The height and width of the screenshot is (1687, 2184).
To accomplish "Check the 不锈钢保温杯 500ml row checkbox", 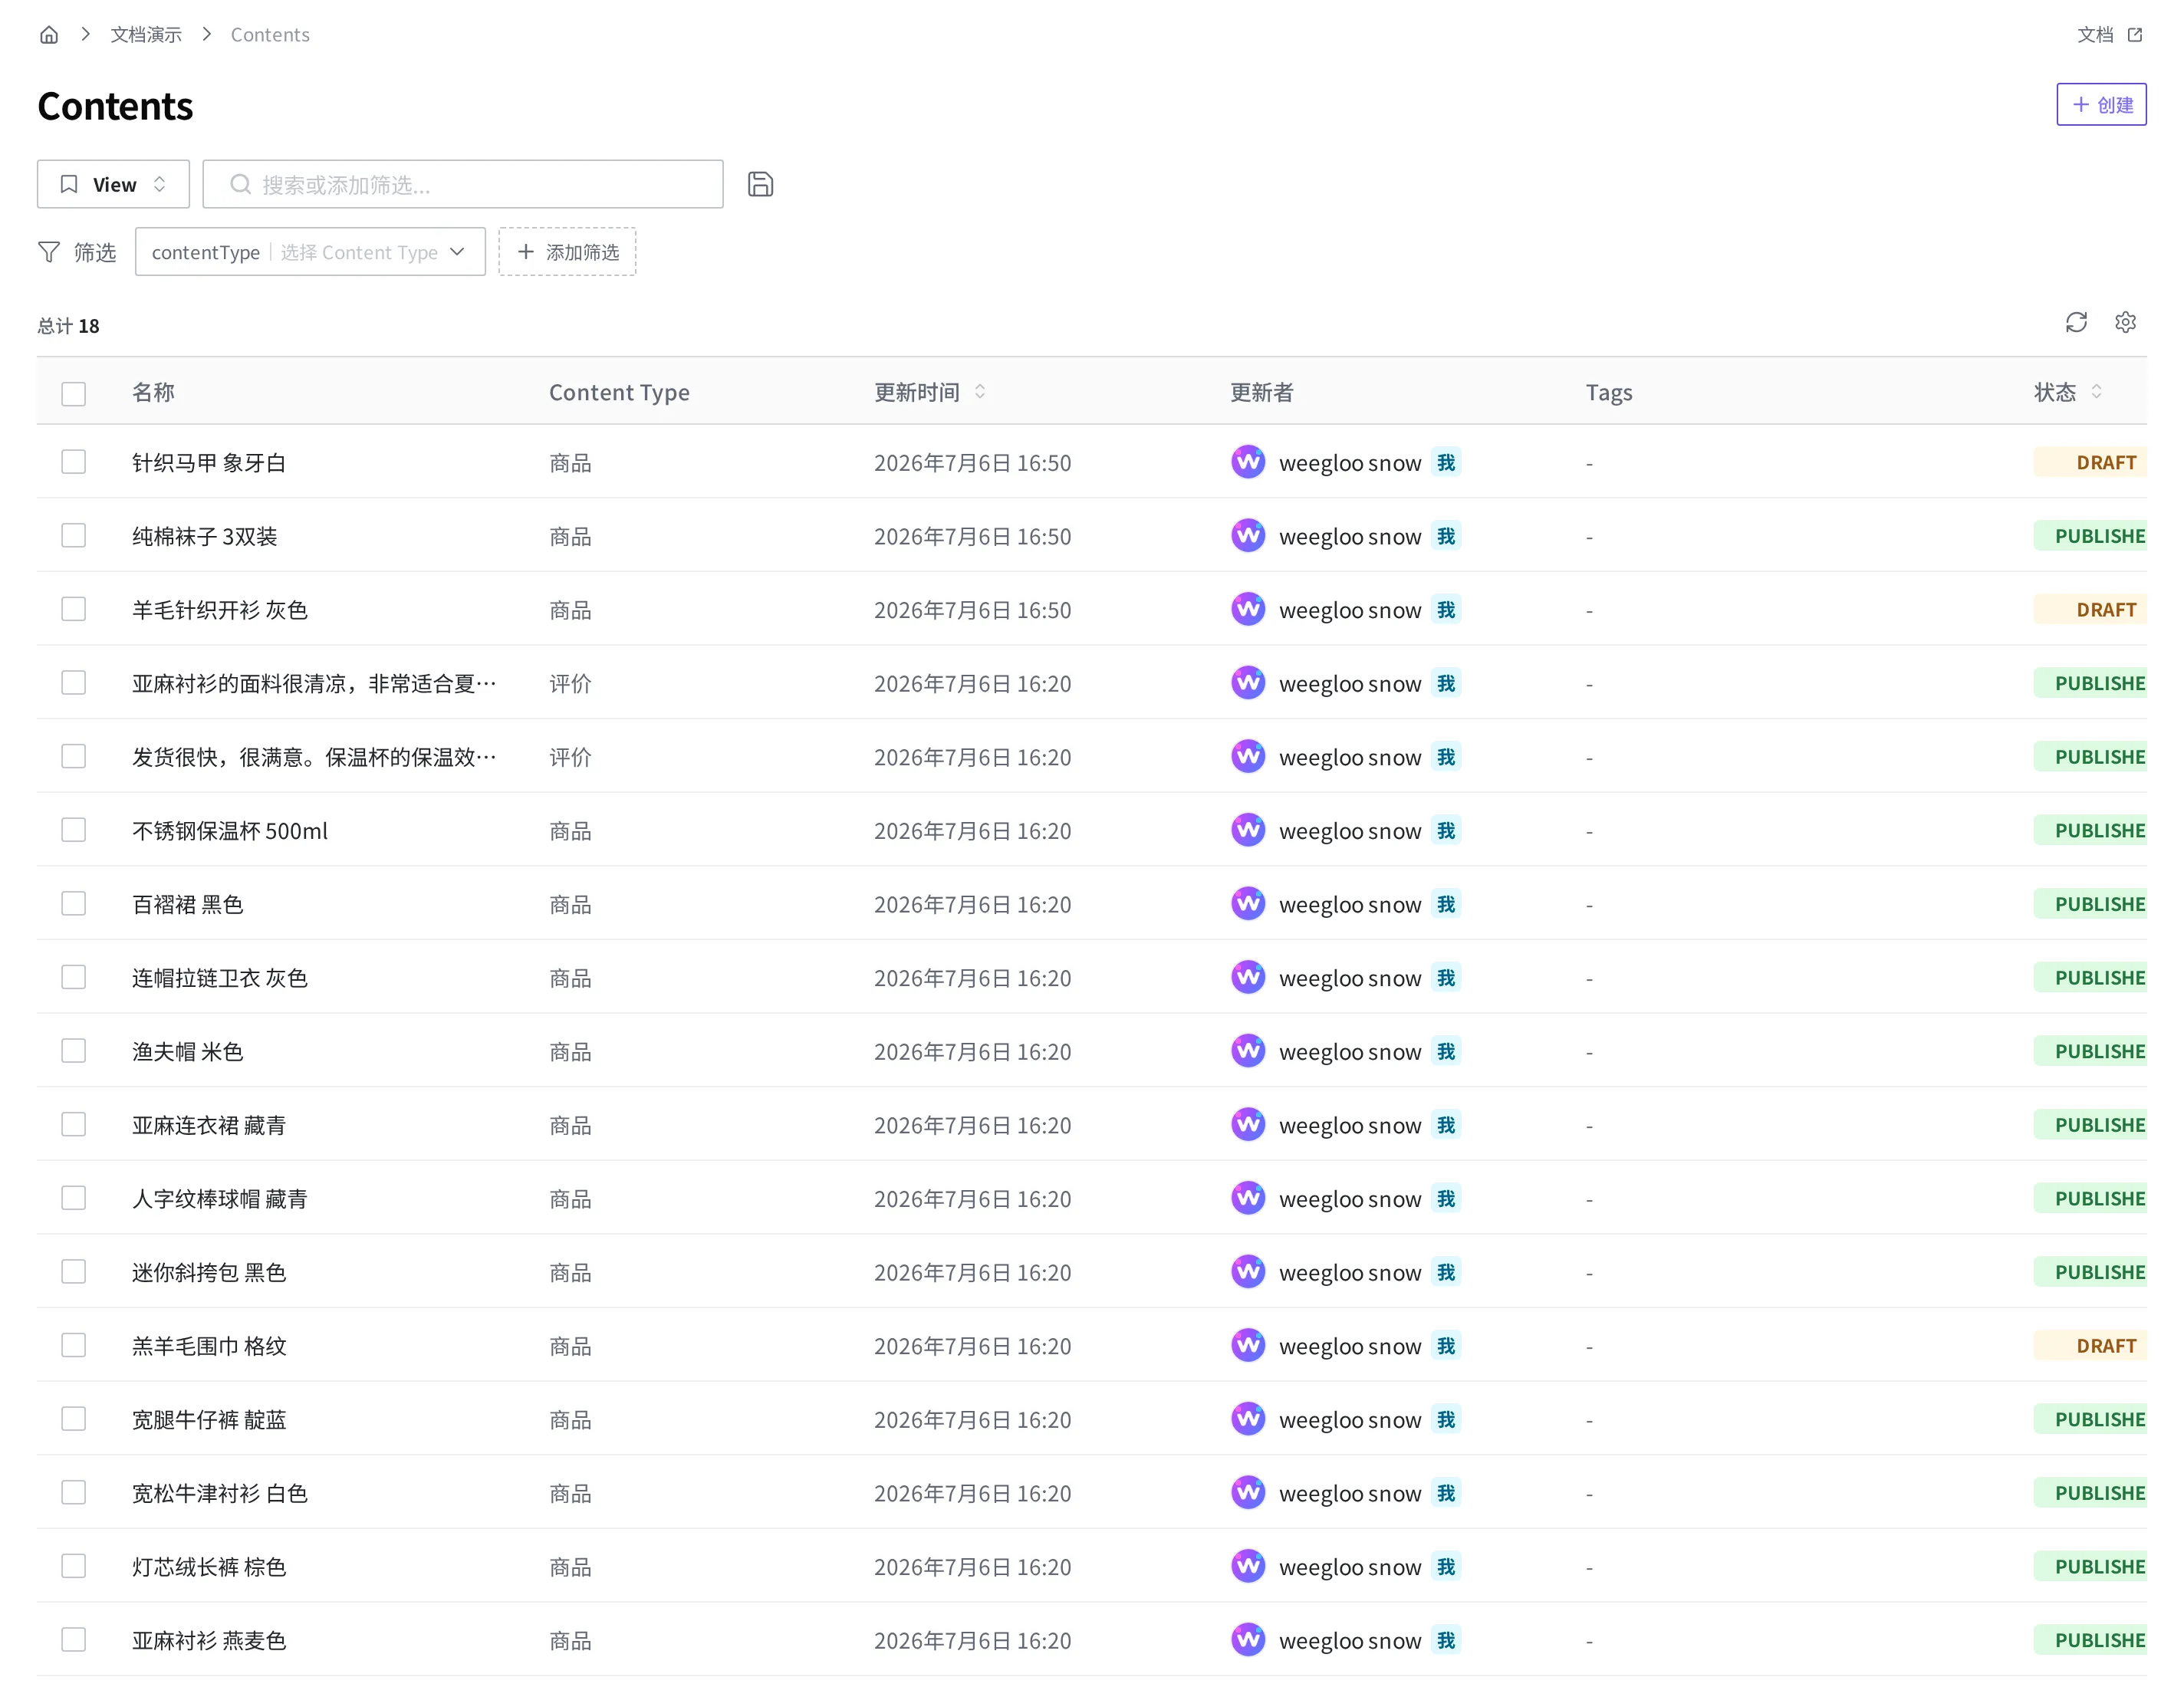I will (73, 830).
